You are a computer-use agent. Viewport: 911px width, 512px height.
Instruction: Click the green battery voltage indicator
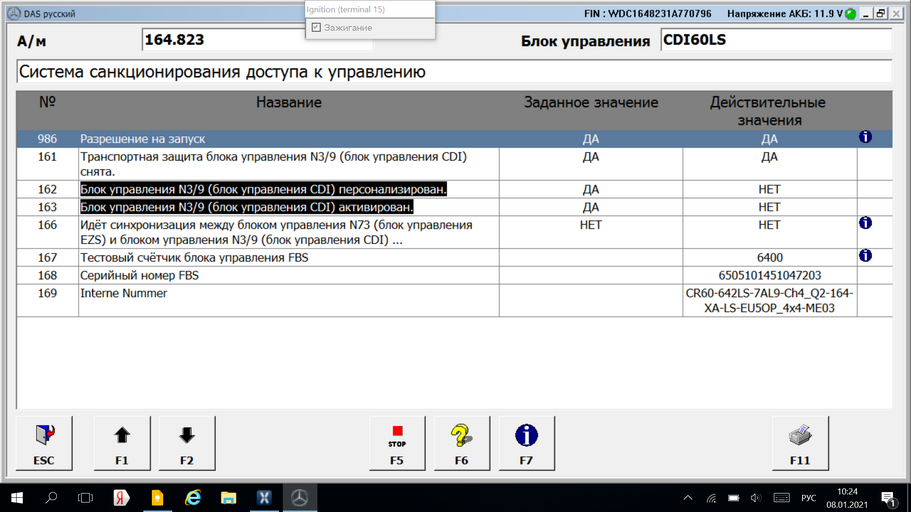tap(851, 13)
